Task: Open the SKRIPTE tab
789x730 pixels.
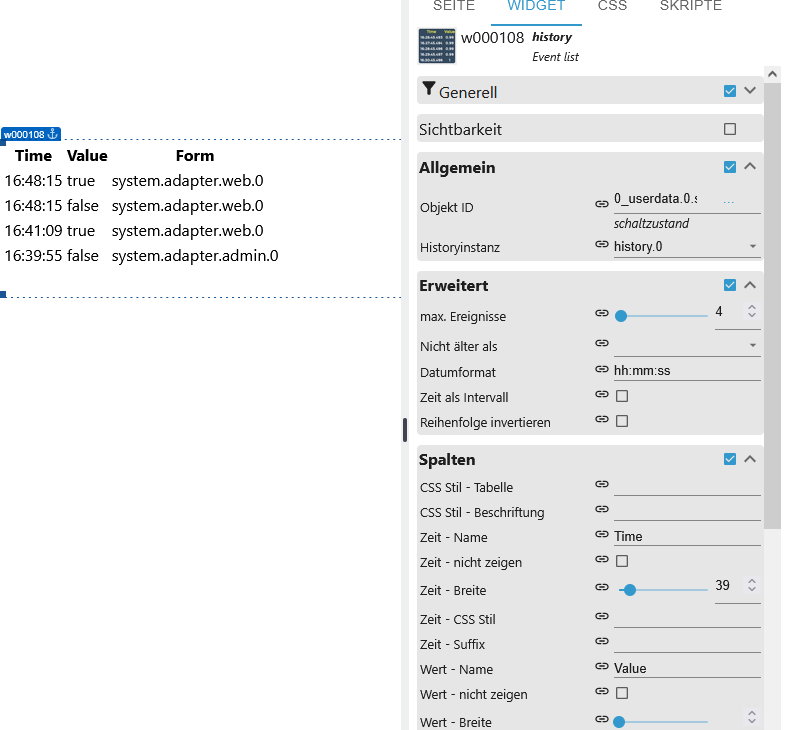Action: click(x=690, y=7)
